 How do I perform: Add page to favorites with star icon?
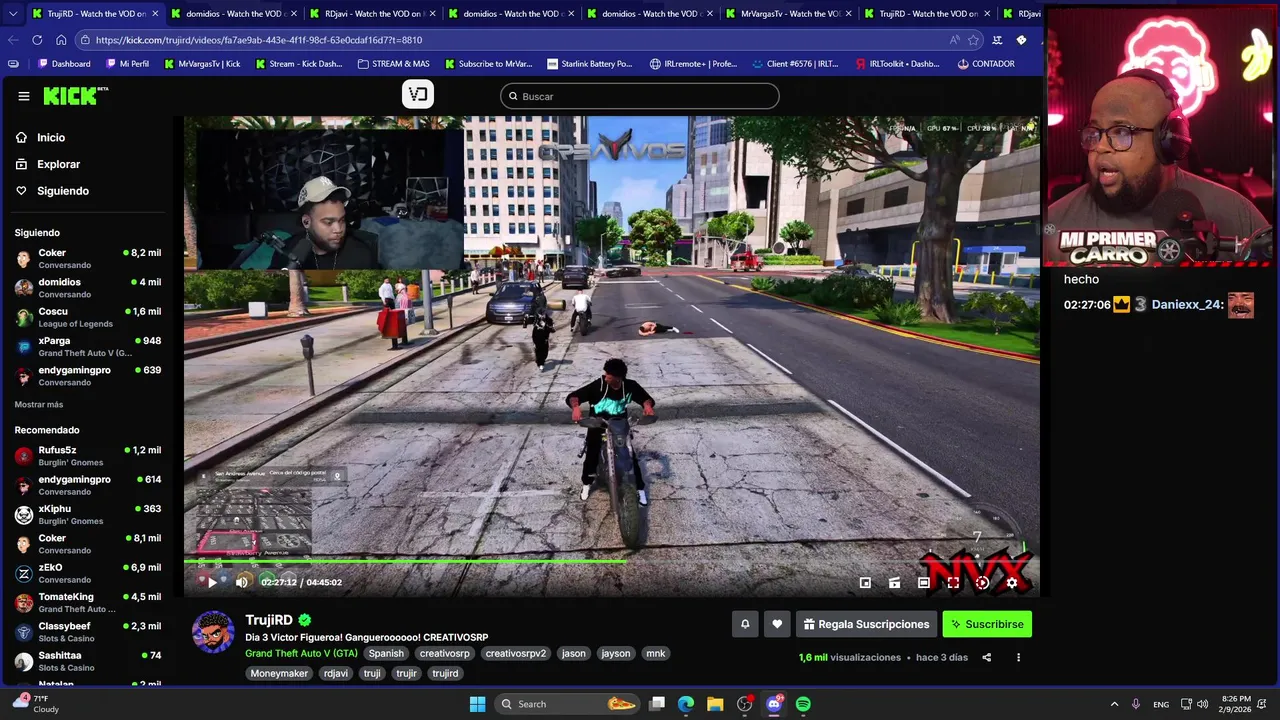(973, 40)
